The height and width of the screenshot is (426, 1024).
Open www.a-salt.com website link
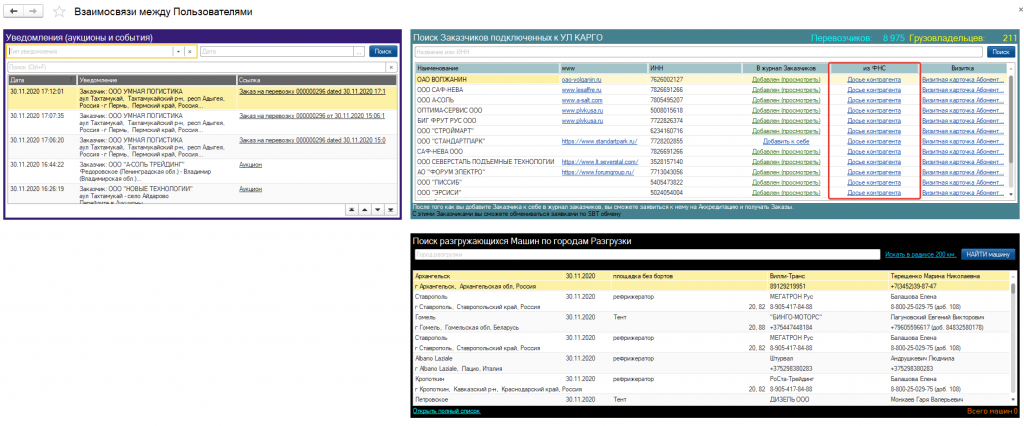(582, 100)
